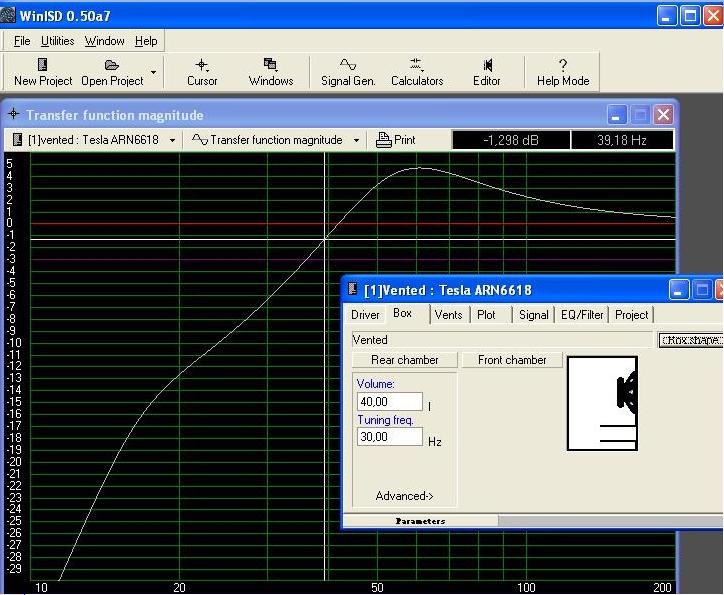The height and width of the screenshot is (595, 724).
Task: Switch to the Vents tab
Action: [448, 315]
